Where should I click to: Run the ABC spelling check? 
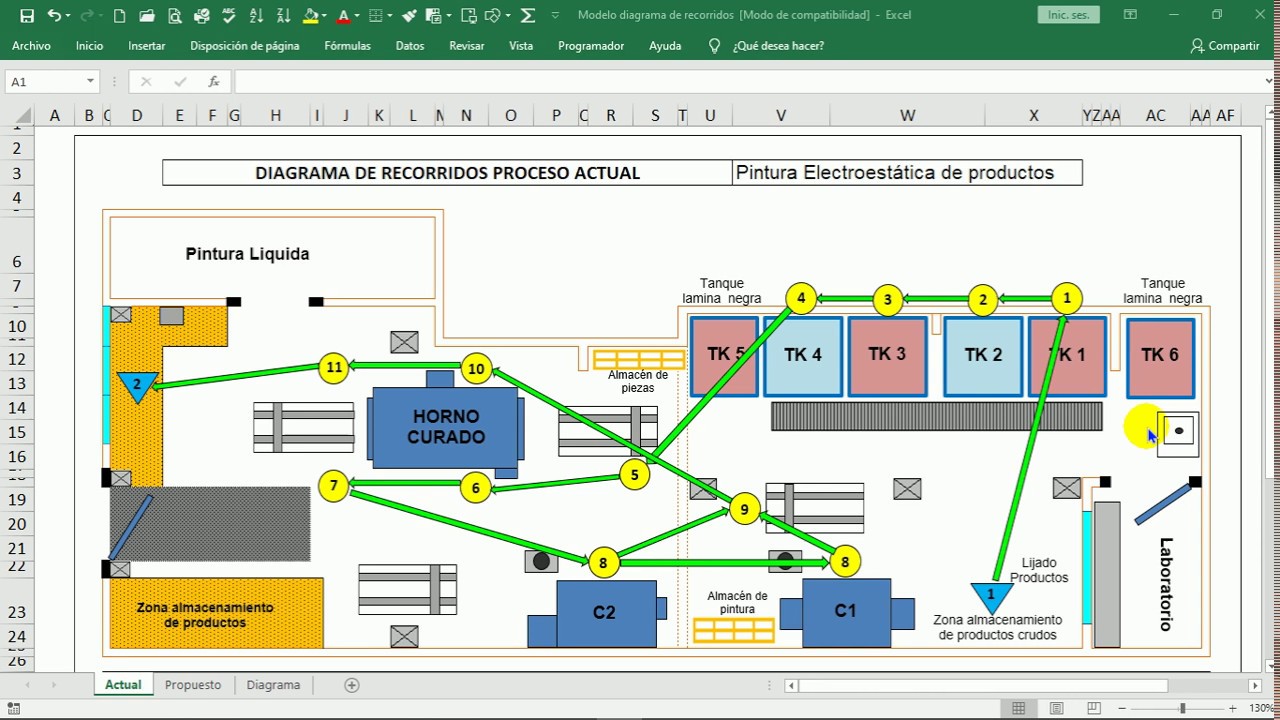click(x=230, y=15)
